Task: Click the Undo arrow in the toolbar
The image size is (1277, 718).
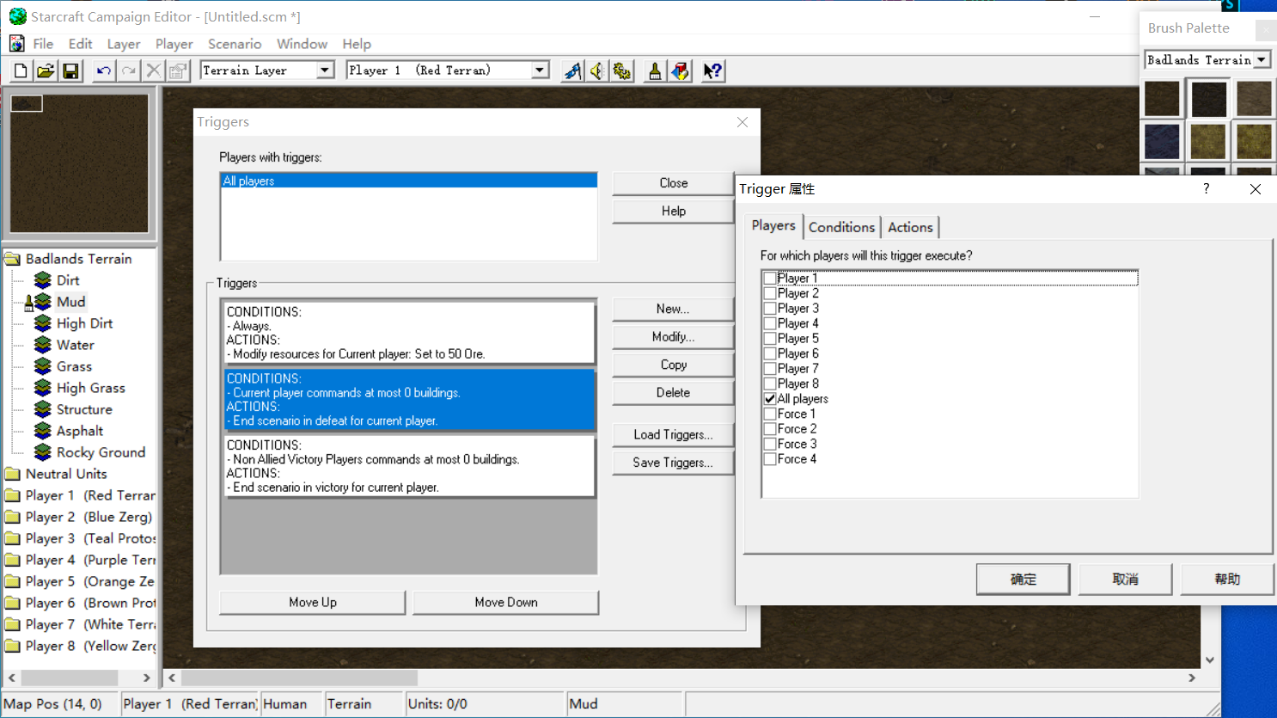Action: (x=103, y=71)
